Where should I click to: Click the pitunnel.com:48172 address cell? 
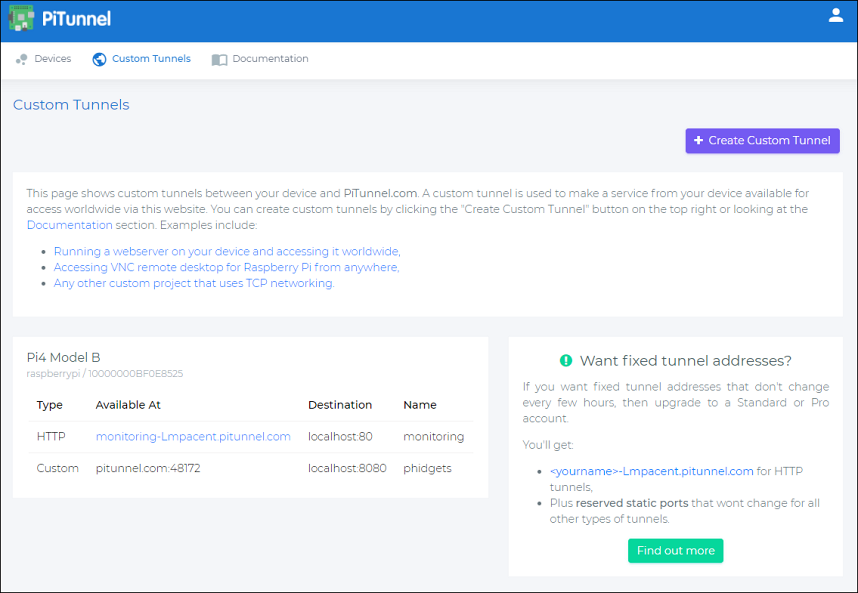(x=148, y=468)
